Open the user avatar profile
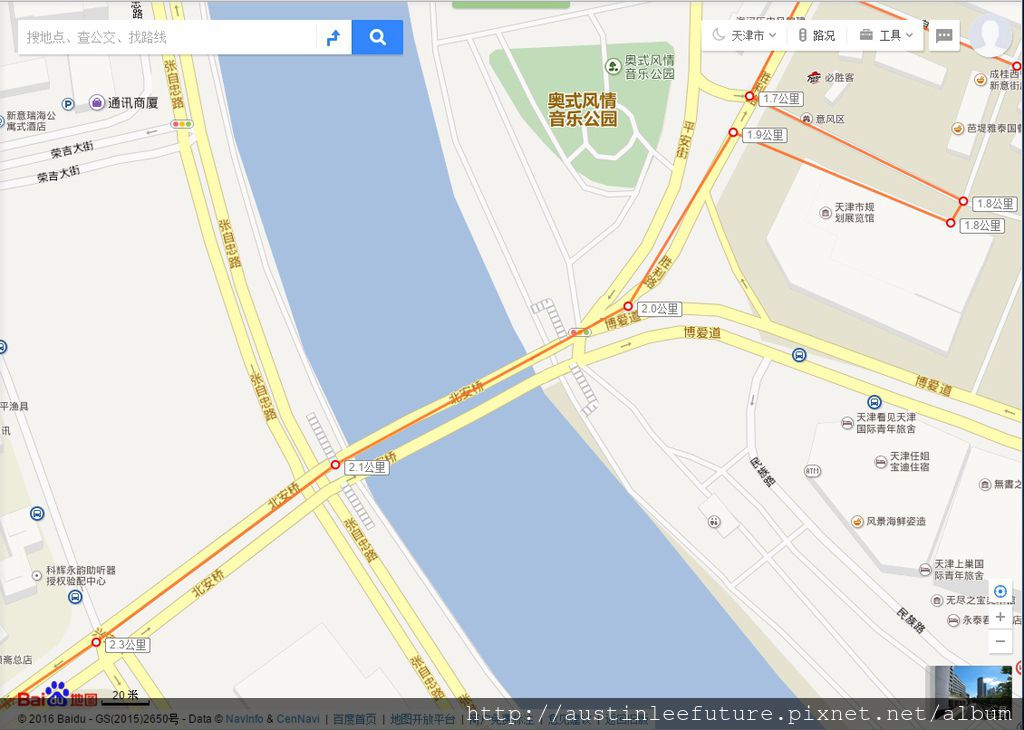 (x=991, y=34)
